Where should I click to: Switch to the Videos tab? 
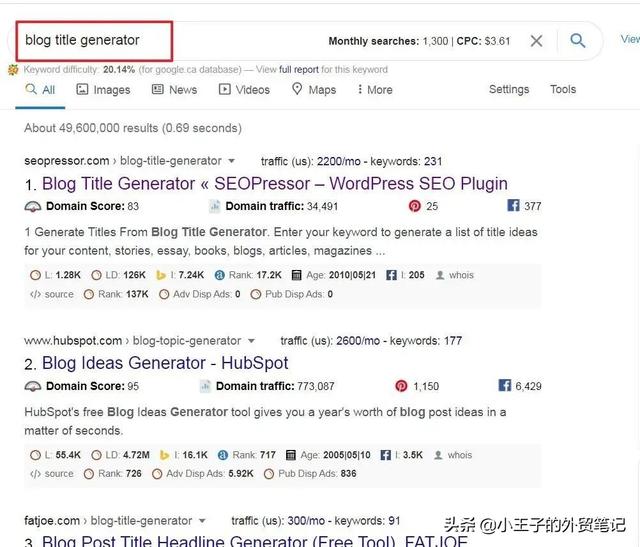tap(244, 89)
